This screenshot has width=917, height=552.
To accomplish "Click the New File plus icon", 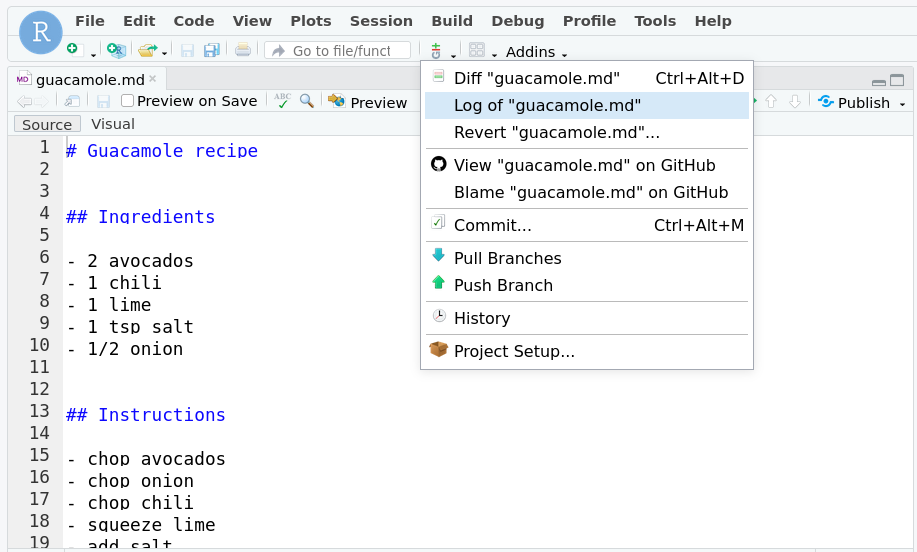I will pos(72,50).
